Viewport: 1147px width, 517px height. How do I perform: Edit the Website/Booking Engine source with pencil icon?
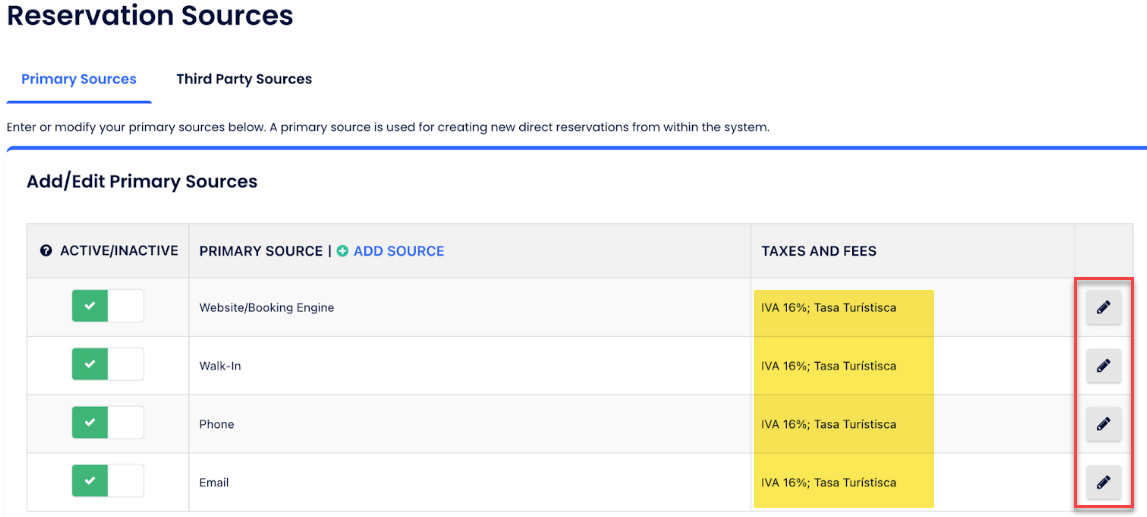point(1103,308)
